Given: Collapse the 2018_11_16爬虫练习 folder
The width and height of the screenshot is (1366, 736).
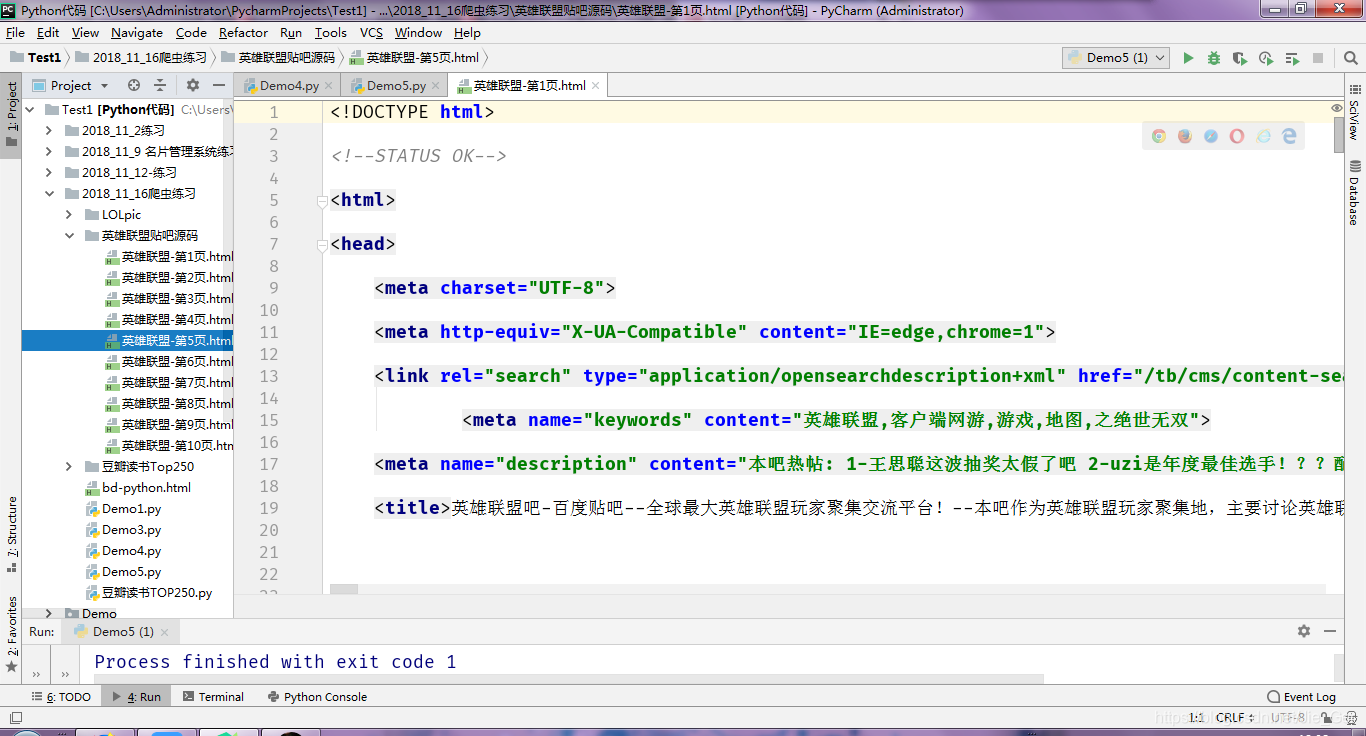Looking at the screenshot, I should [49, 194].
